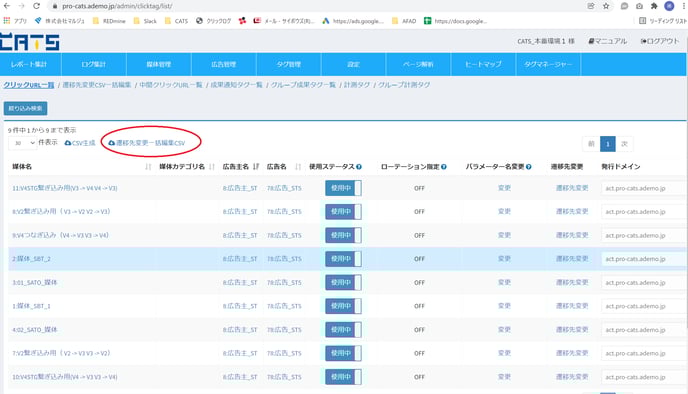Open the Chrome extensions puzzle icon

654,6
